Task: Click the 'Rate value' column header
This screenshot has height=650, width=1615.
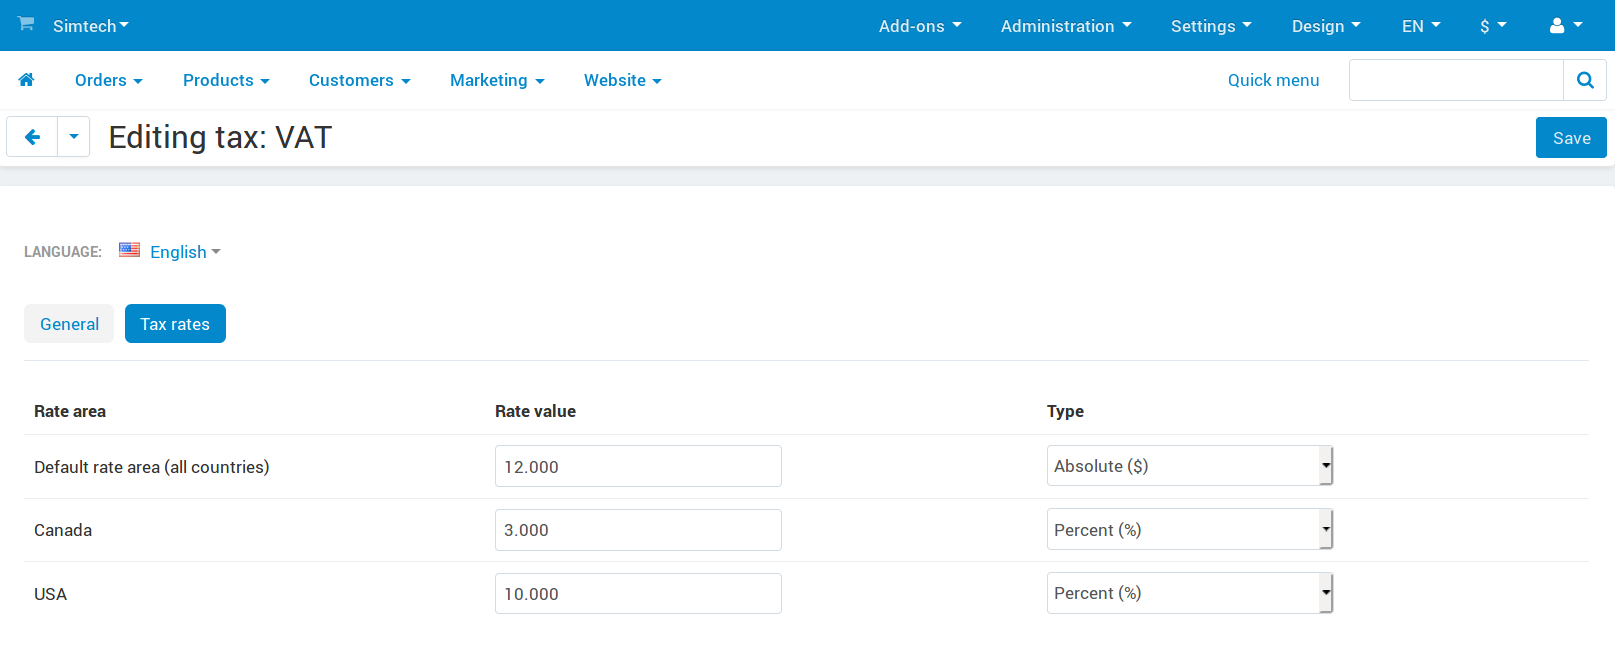Action: [x=535, y=411]
